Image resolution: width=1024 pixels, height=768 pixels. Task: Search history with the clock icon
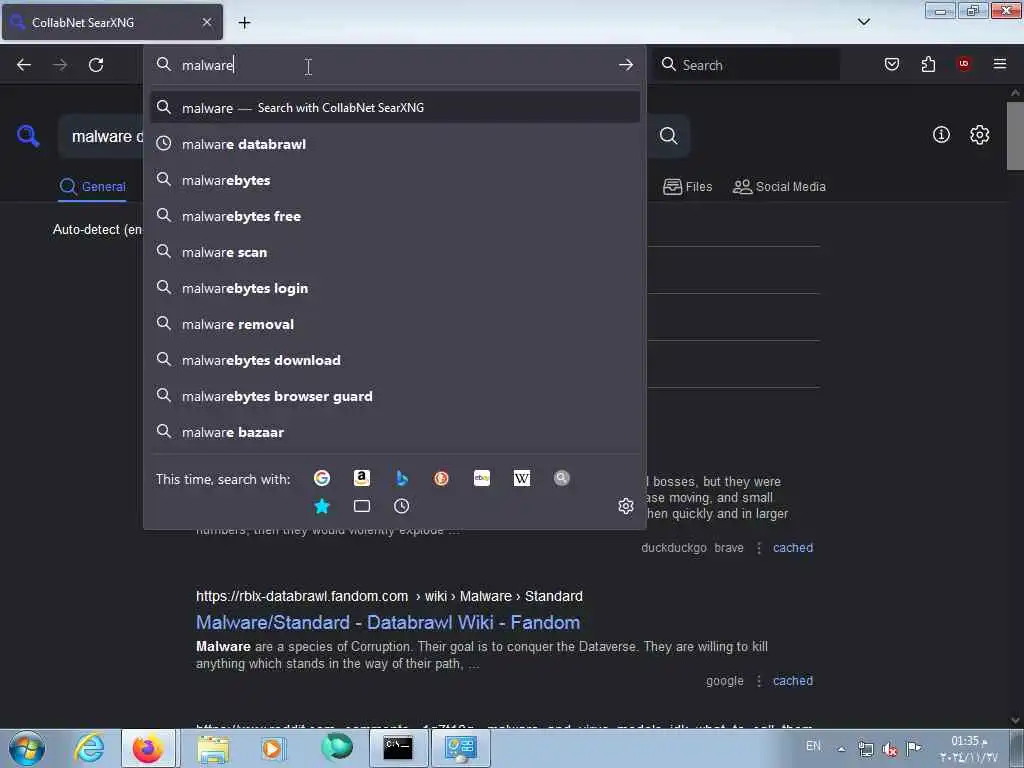click(402, 506)
